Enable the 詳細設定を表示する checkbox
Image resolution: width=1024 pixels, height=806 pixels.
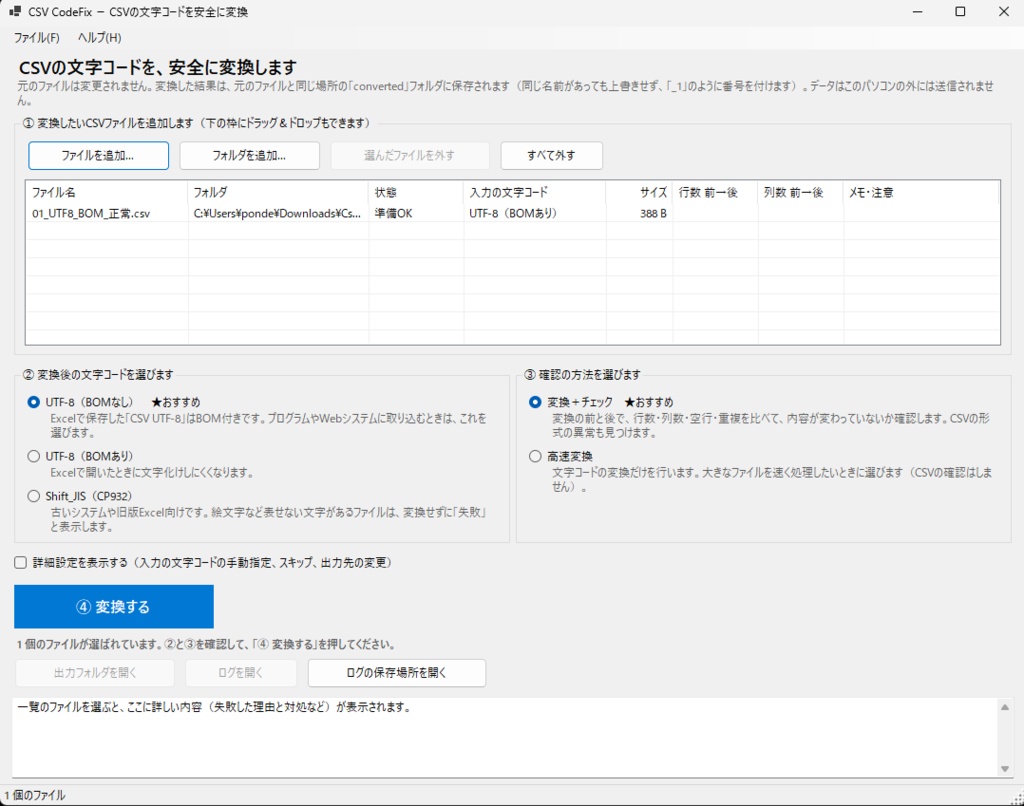(21, 563)
